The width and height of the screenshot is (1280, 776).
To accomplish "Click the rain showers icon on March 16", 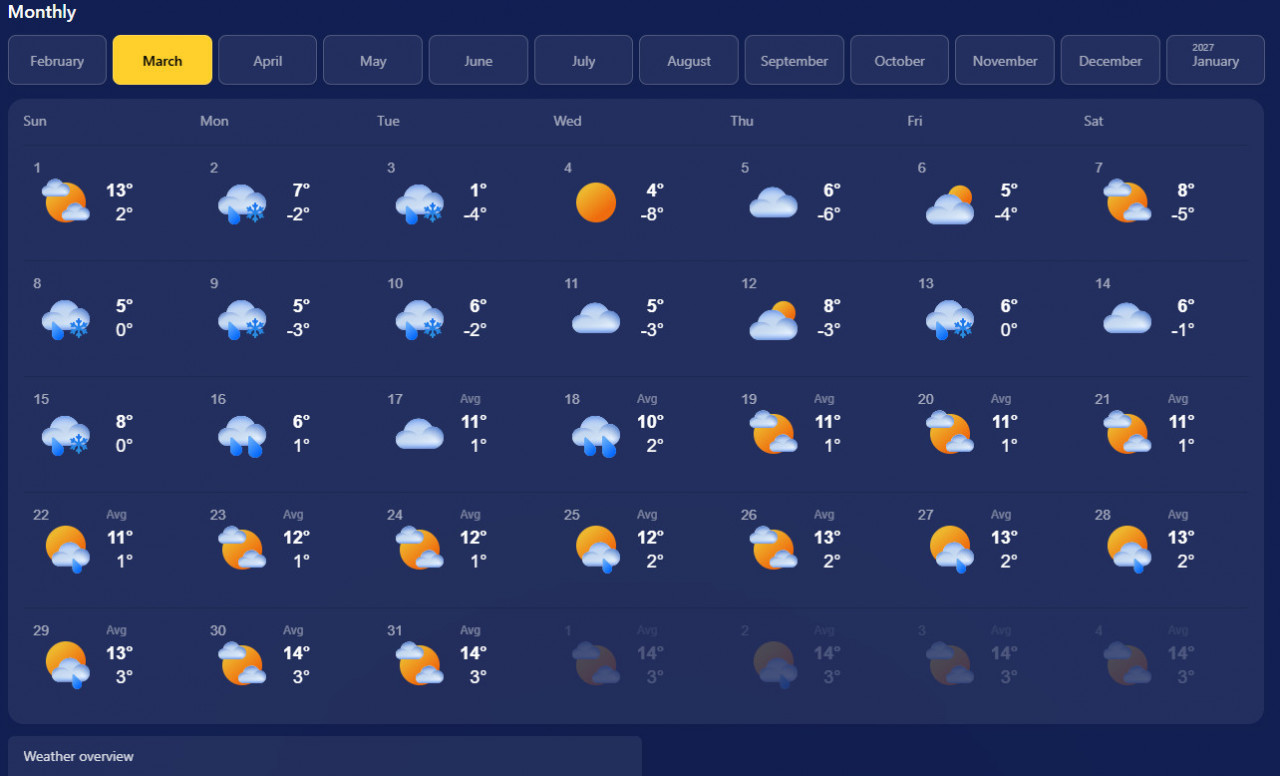I will (x=241, y=435).
